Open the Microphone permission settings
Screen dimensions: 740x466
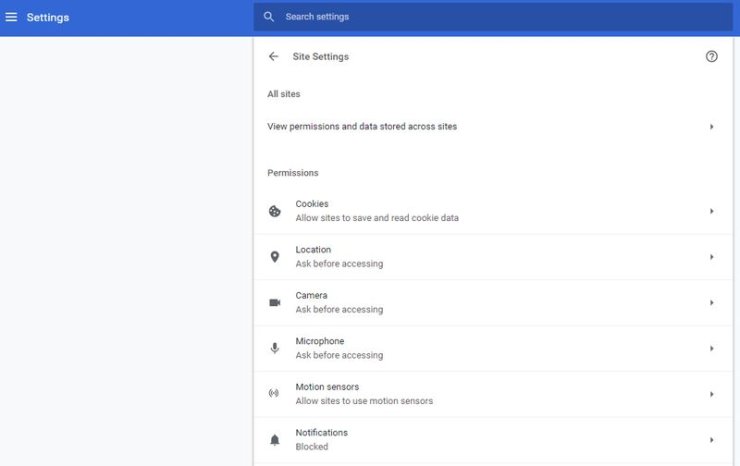coord(493,348)
